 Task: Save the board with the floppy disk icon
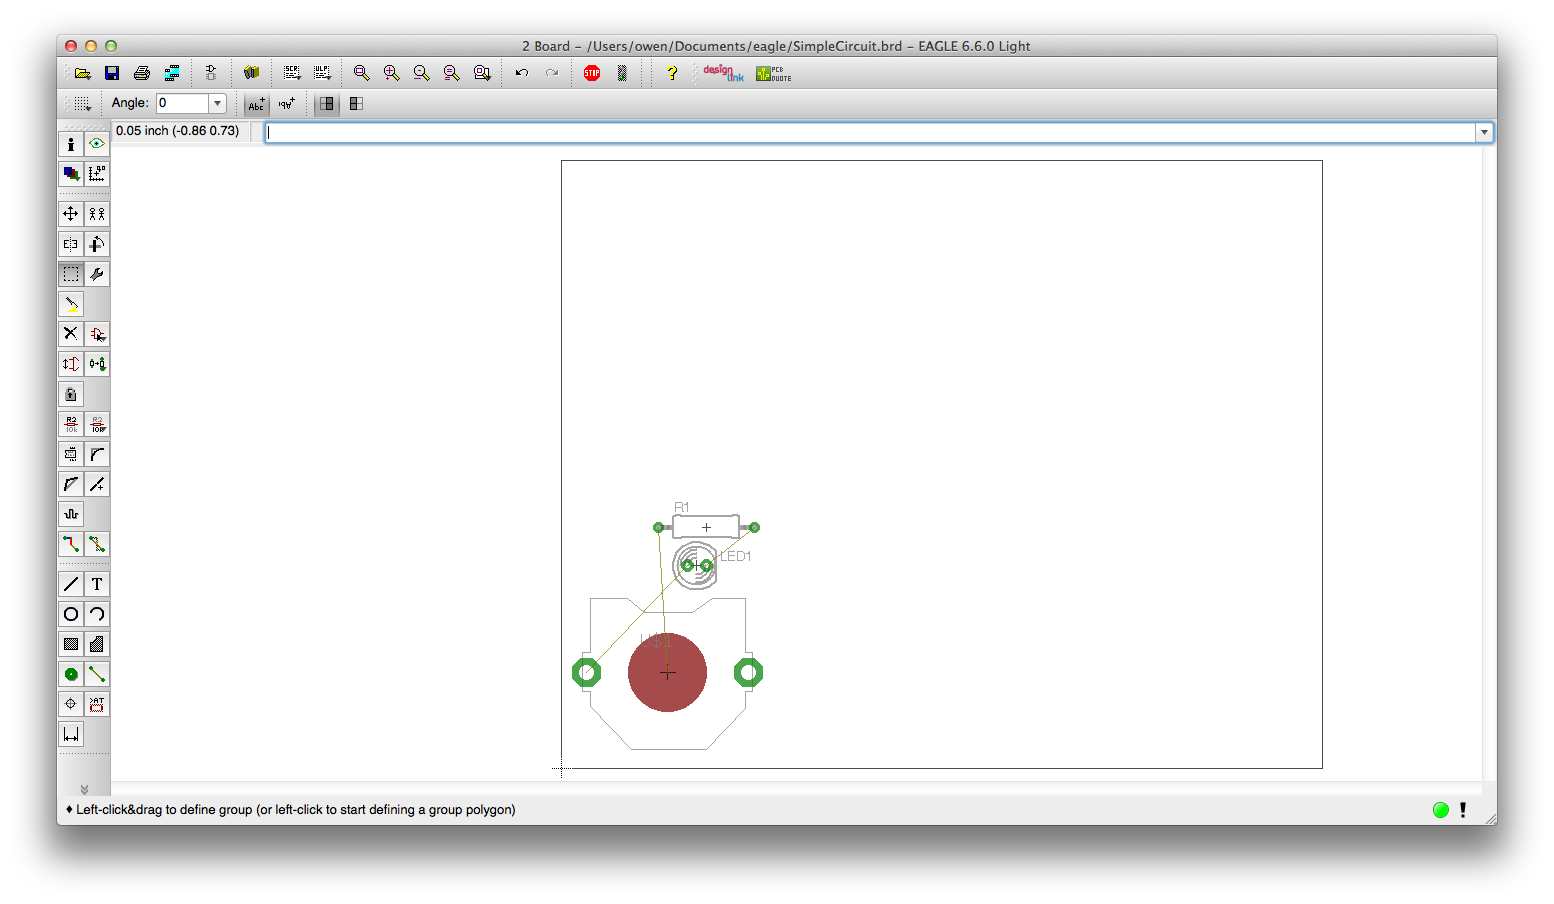click(112, 73)
